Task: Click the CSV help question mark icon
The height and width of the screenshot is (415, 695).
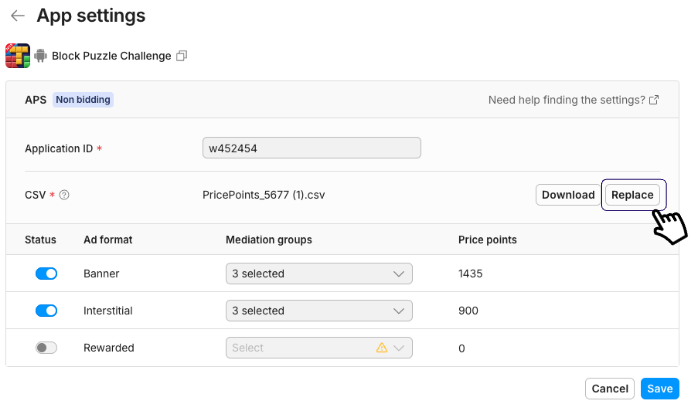Action: click(x=64, y=195)
